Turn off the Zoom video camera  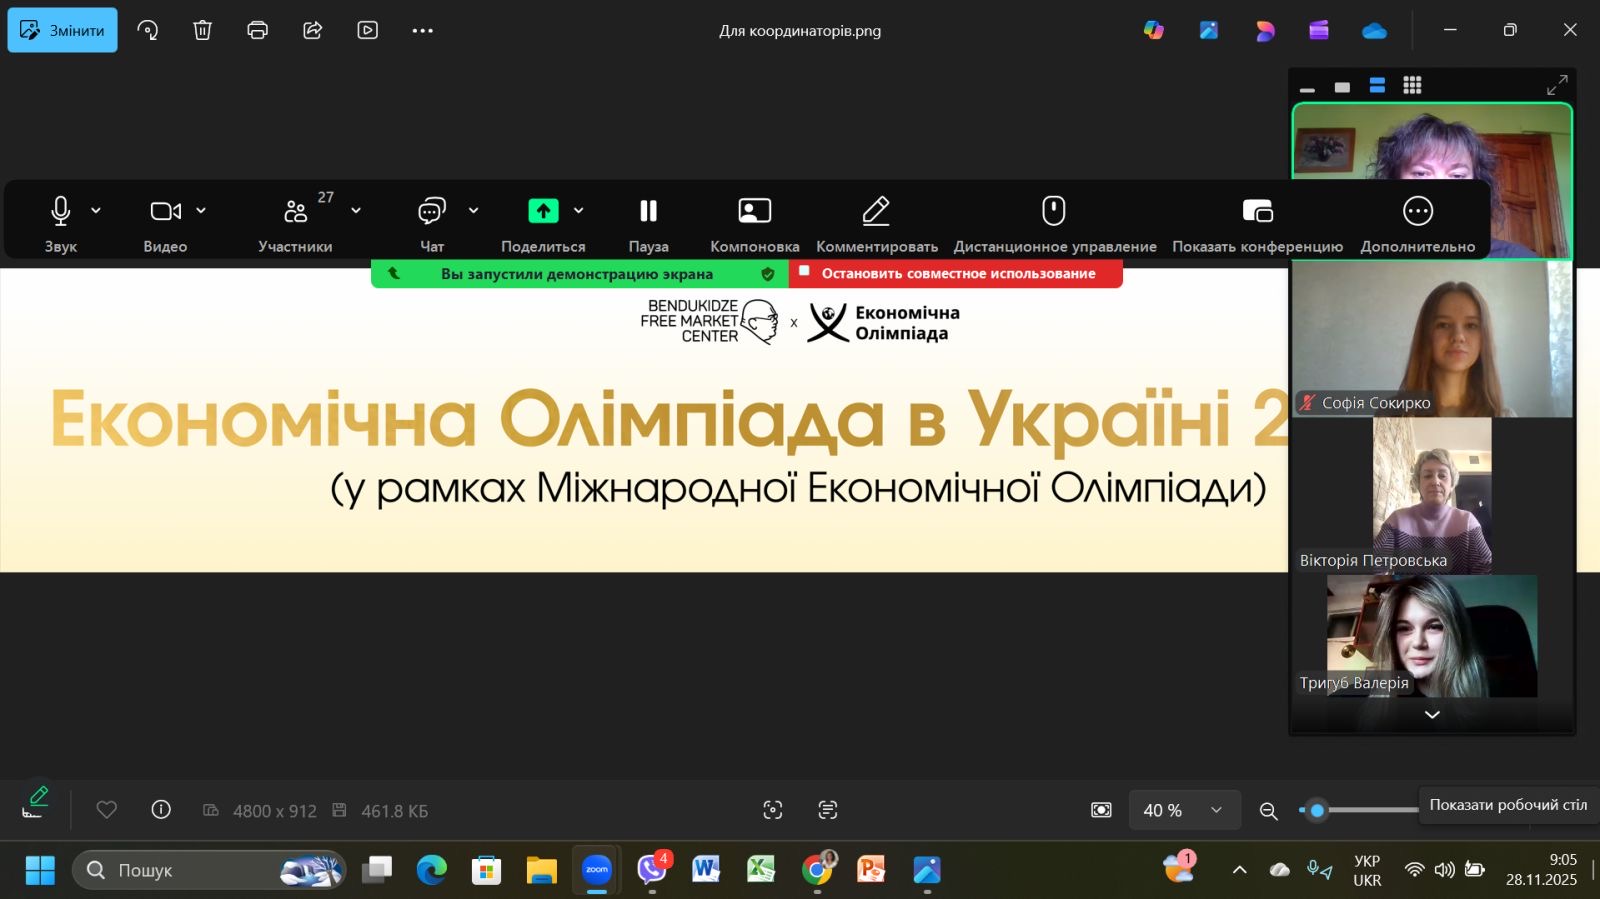pyautogui.click(x=165, y=211)
